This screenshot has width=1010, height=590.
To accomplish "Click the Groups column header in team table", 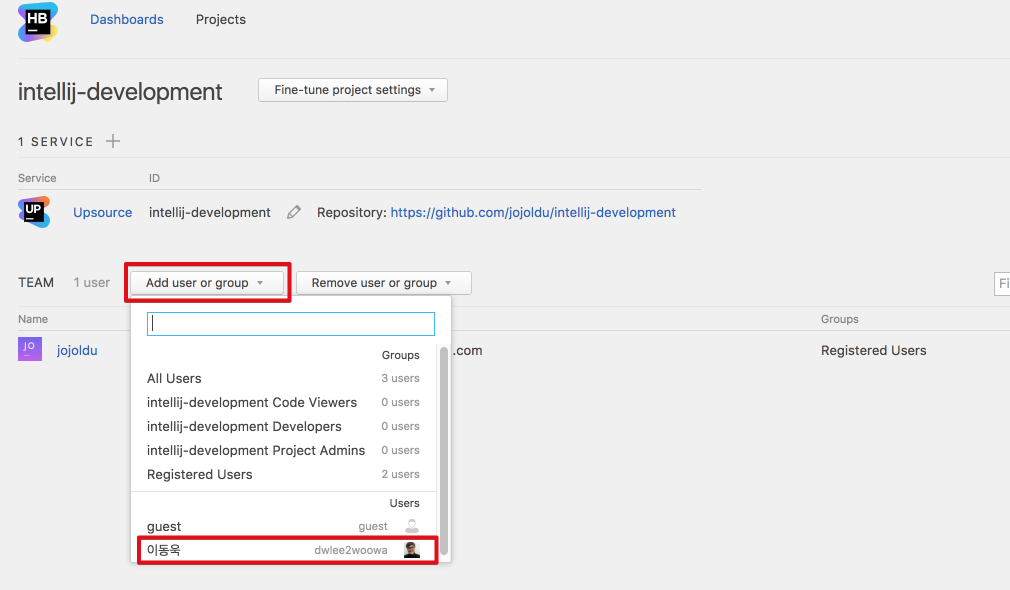I will pyautogui.click(x=839, y=319).
